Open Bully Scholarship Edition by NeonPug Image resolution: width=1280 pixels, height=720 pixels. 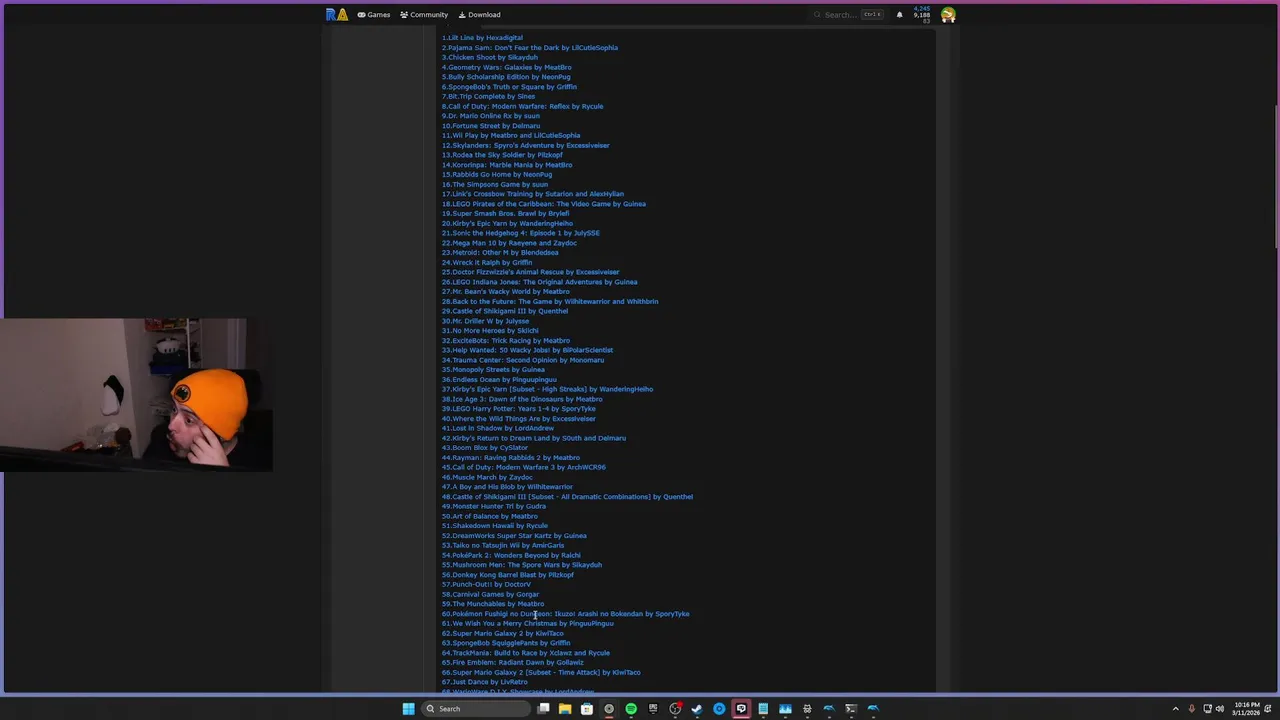[x=506, y=77]
